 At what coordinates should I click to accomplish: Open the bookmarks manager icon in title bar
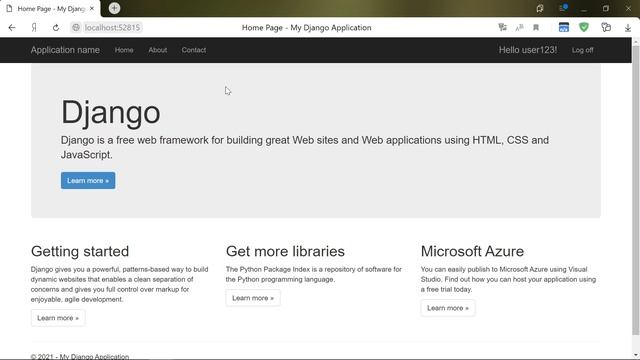[540, 9]
